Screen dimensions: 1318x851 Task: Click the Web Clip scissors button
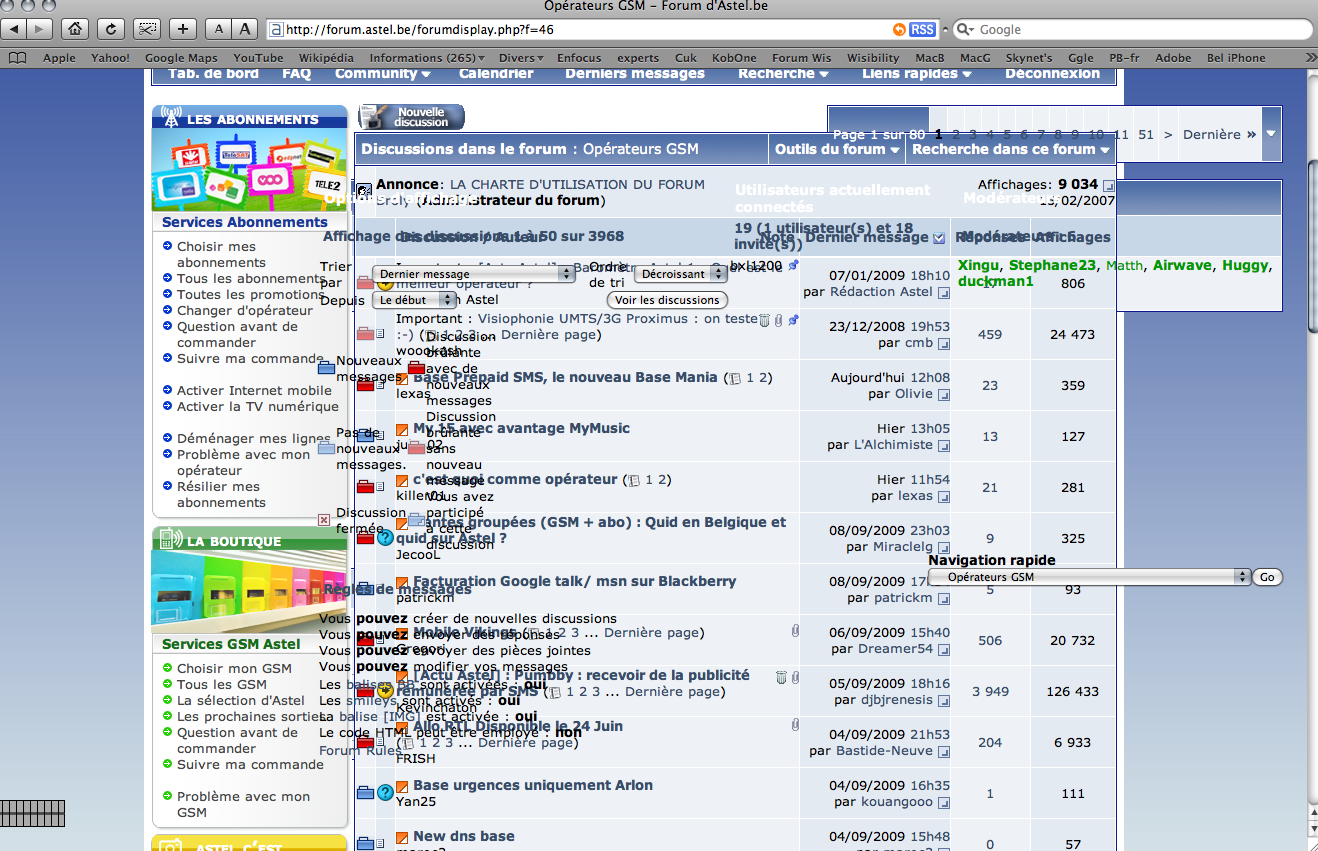(x=147, y=29)
